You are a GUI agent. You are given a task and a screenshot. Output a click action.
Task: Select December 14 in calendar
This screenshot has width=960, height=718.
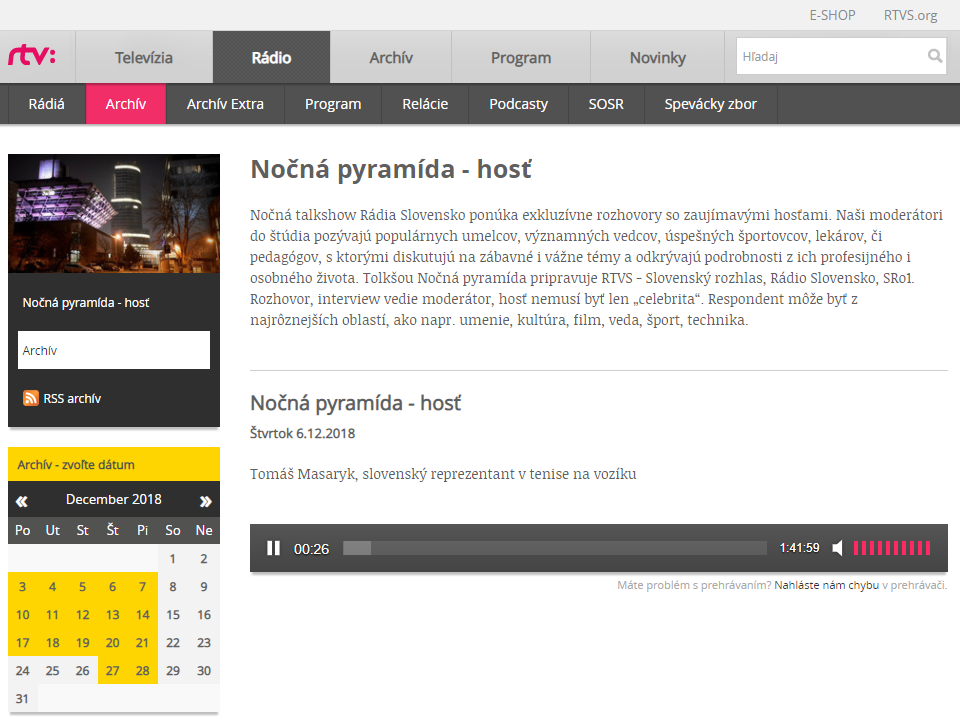(x=143, y=615)
